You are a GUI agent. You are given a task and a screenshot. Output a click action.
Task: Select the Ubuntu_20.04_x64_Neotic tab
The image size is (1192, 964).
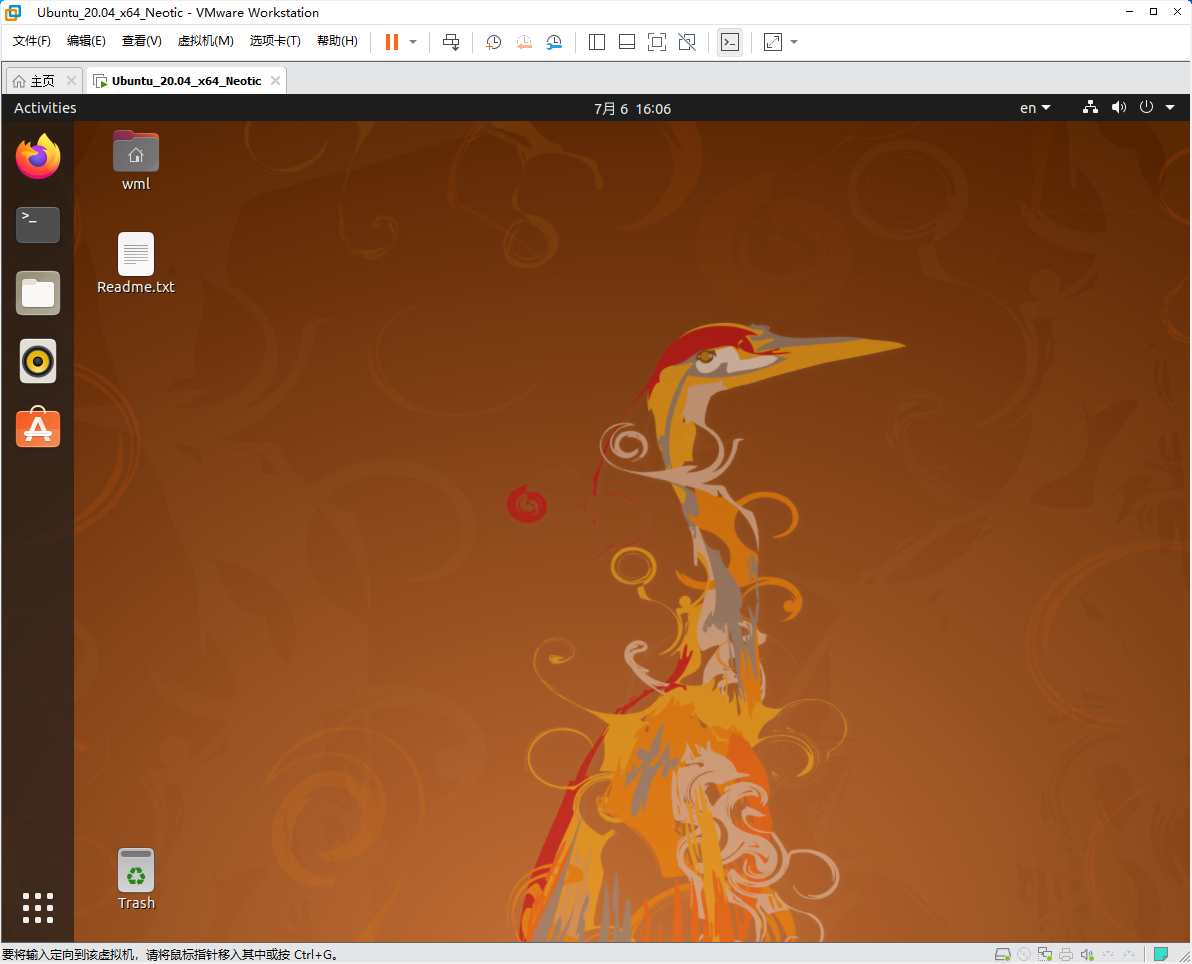(x=186, y=81)
